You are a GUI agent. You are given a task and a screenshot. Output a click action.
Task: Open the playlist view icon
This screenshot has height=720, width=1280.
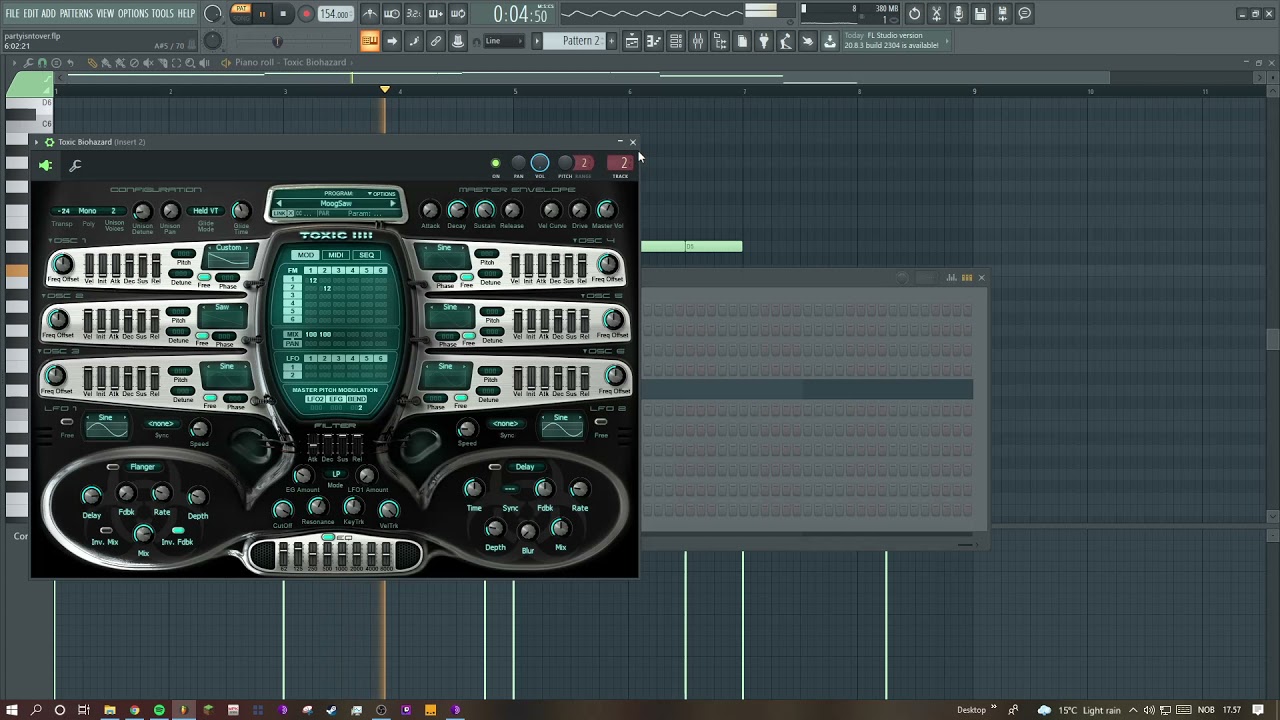click(x=631, y=41)
